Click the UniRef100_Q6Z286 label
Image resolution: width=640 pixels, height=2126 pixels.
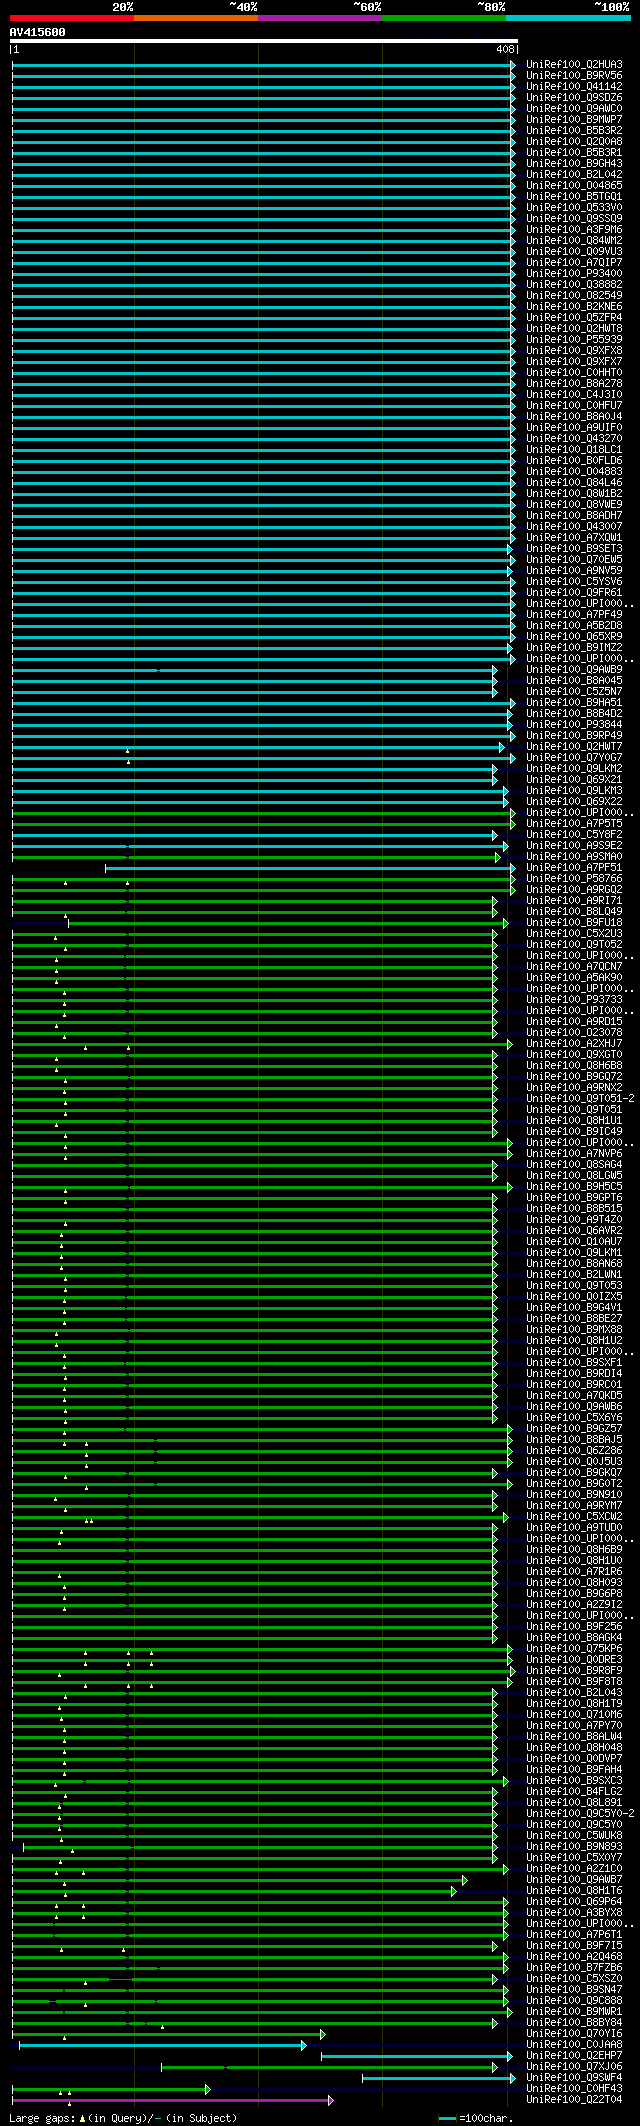click(x=574, y=1451)
